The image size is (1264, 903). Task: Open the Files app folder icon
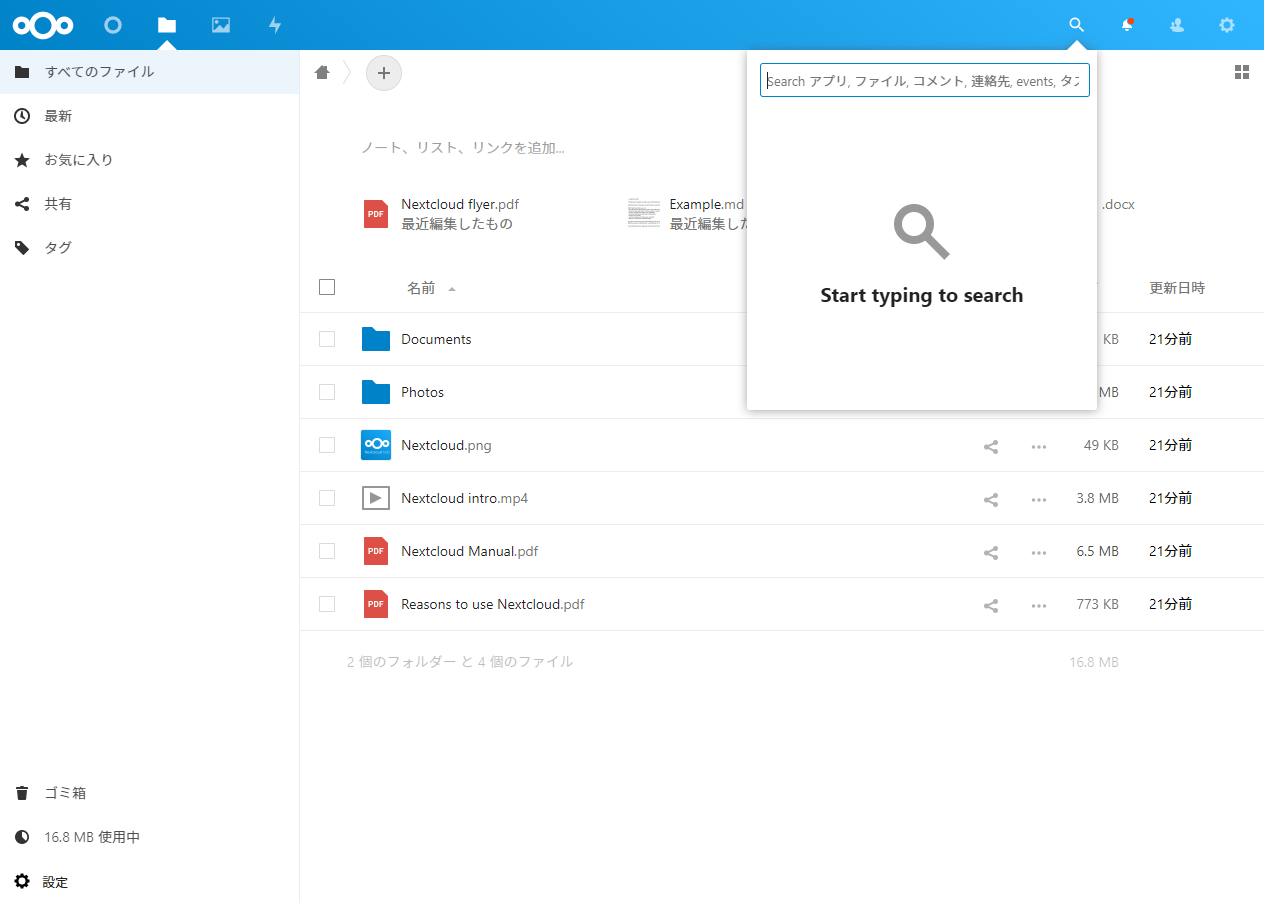(x=167, y=25)
